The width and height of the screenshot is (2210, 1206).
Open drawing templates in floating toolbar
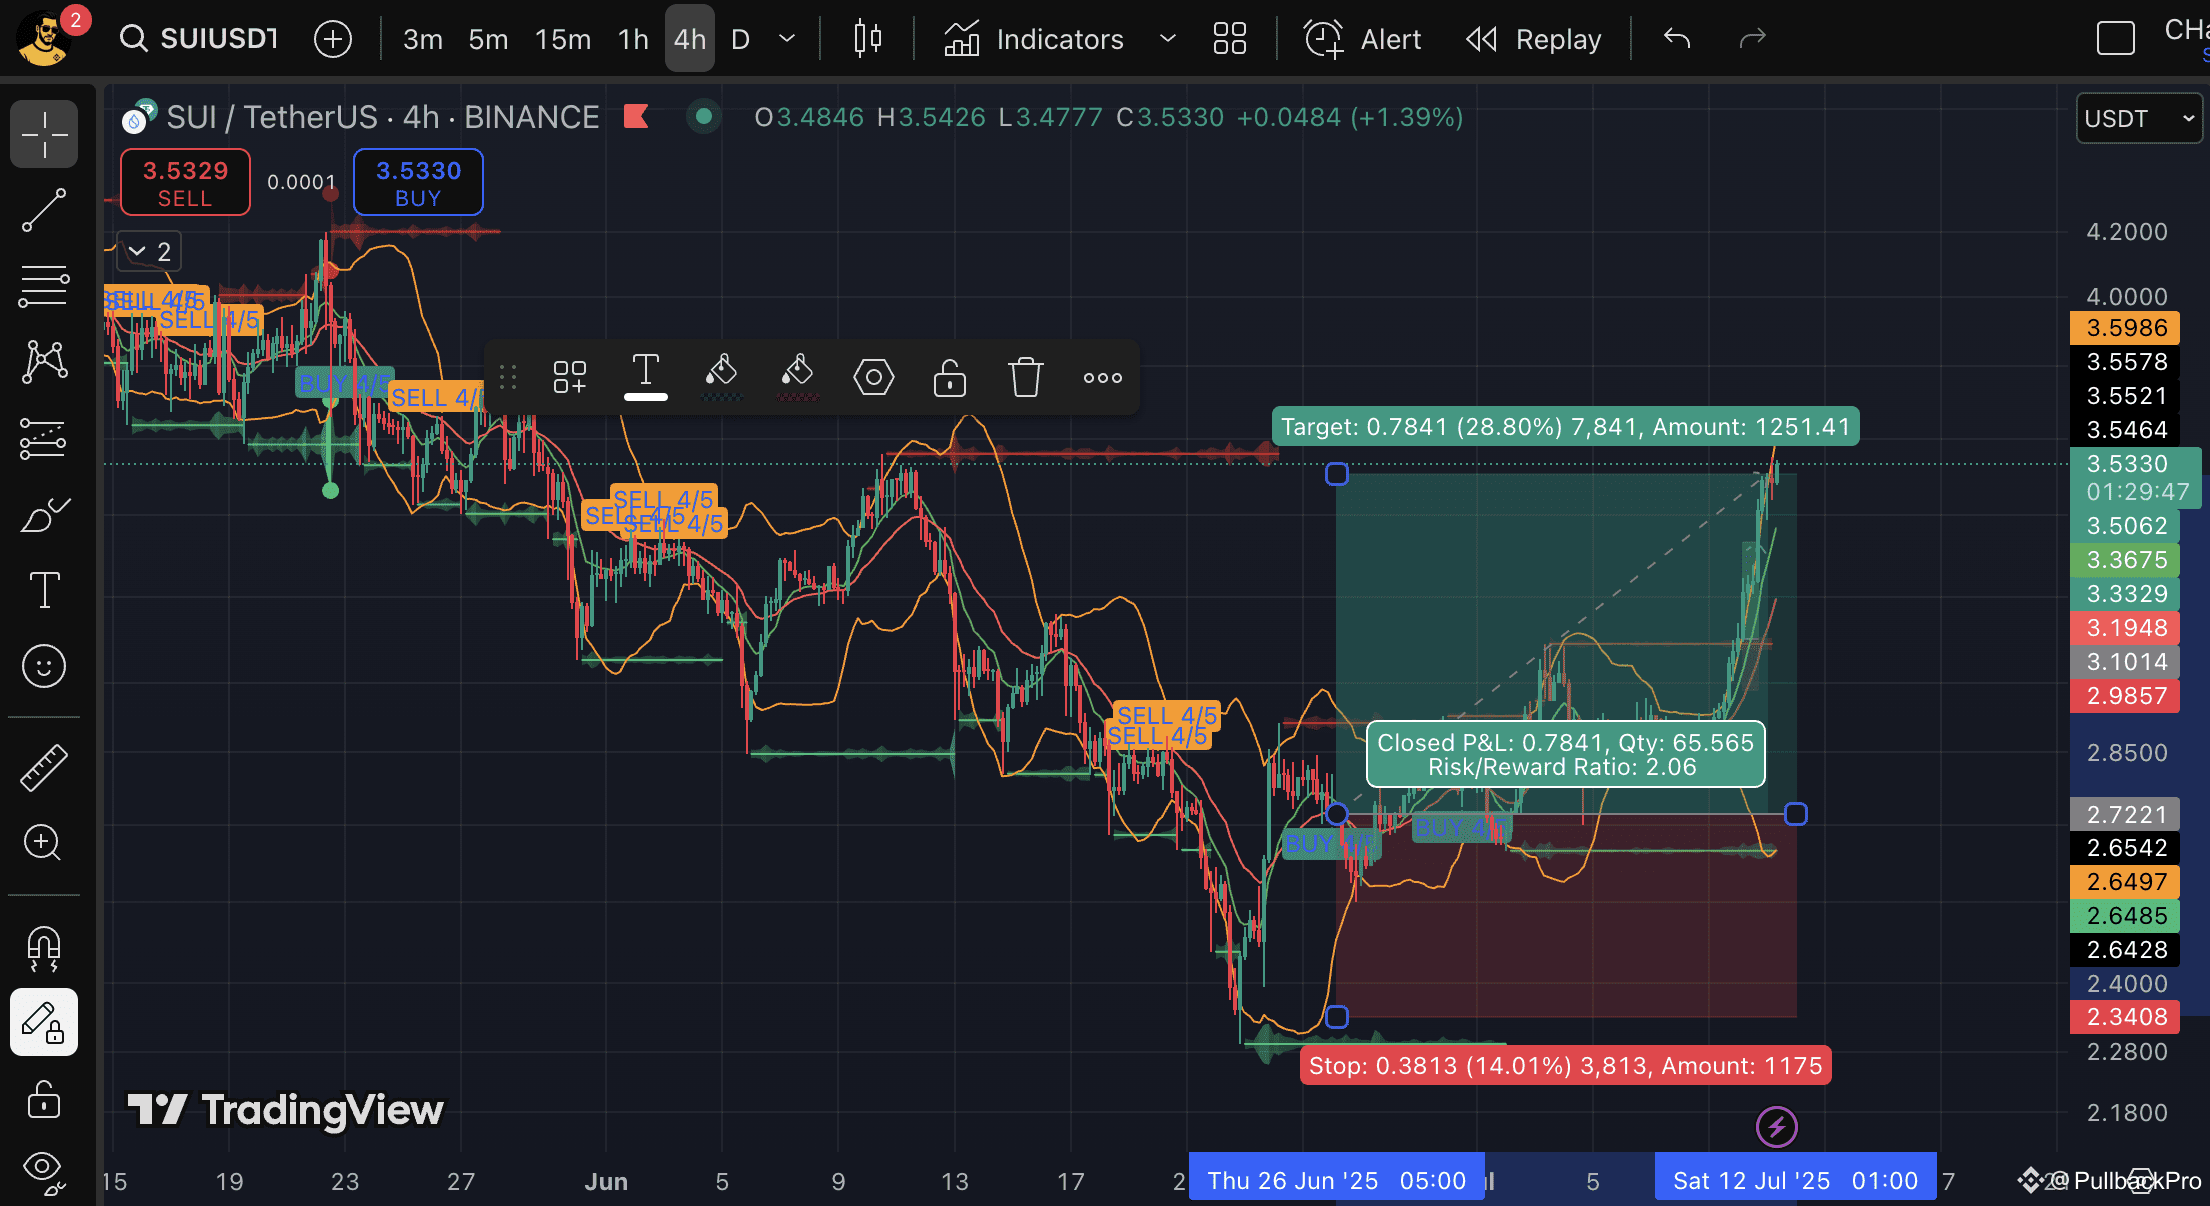[570, 377]
